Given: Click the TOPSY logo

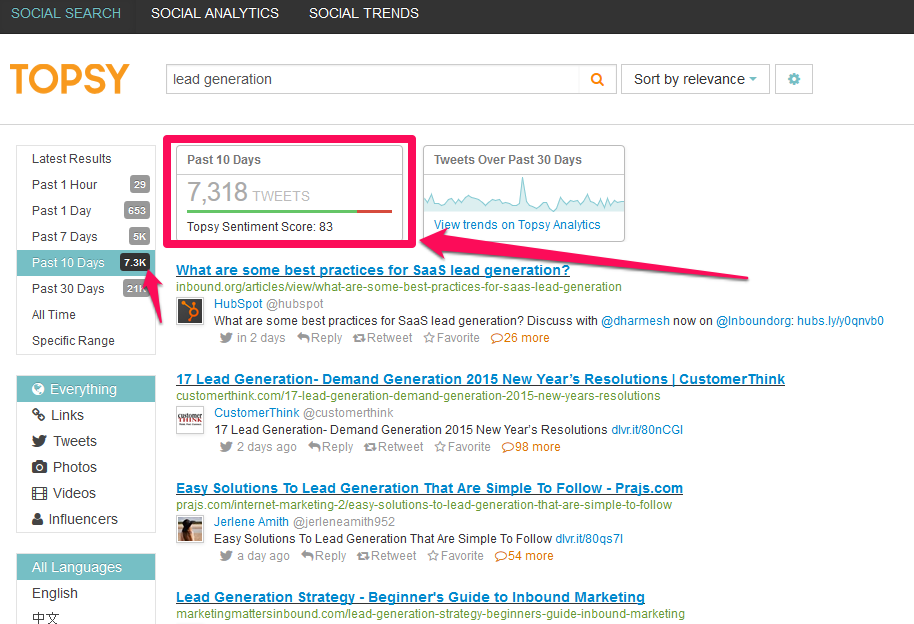Looking at the screenshot, I should [69, 79].
